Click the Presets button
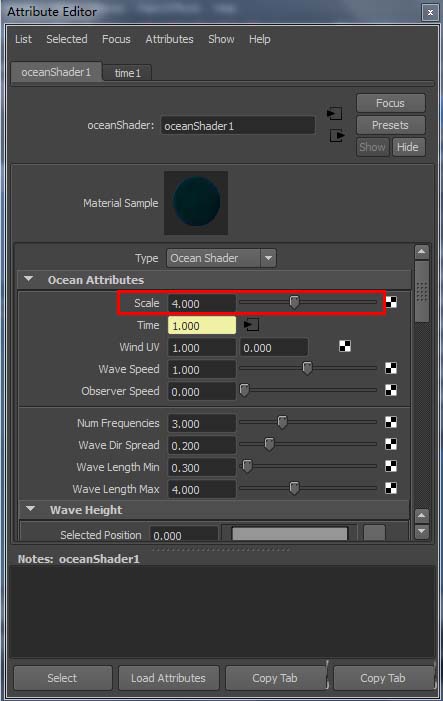This screenshot has height=701, width=443. [391, 125]
